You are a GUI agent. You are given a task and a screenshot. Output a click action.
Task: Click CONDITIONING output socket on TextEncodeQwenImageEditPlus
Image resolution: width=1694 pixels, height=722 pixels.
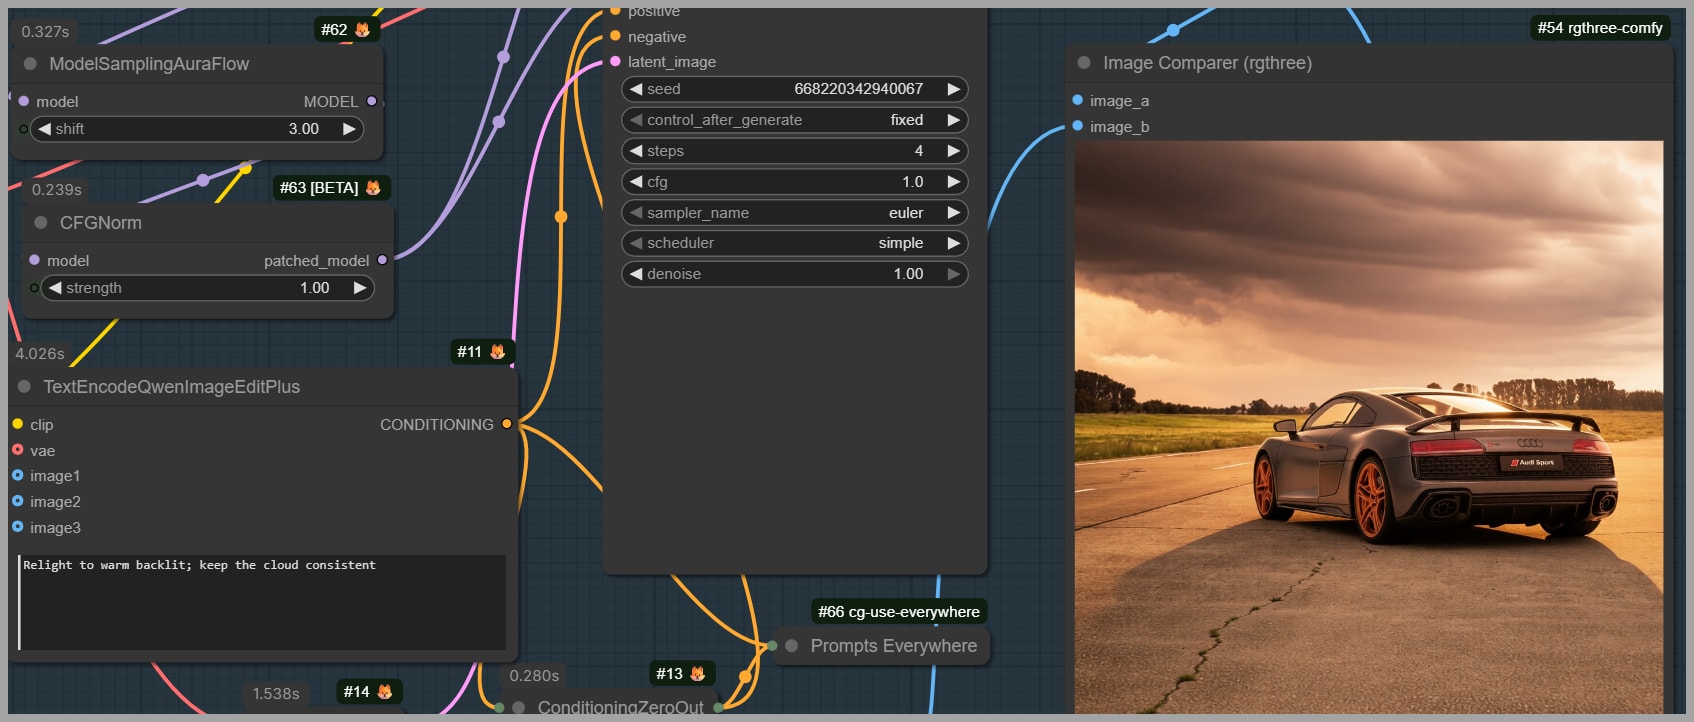pos(507,424)
